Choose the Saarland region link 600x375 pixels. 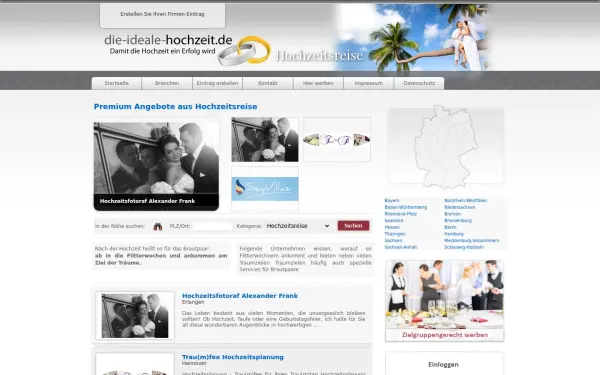394,221
